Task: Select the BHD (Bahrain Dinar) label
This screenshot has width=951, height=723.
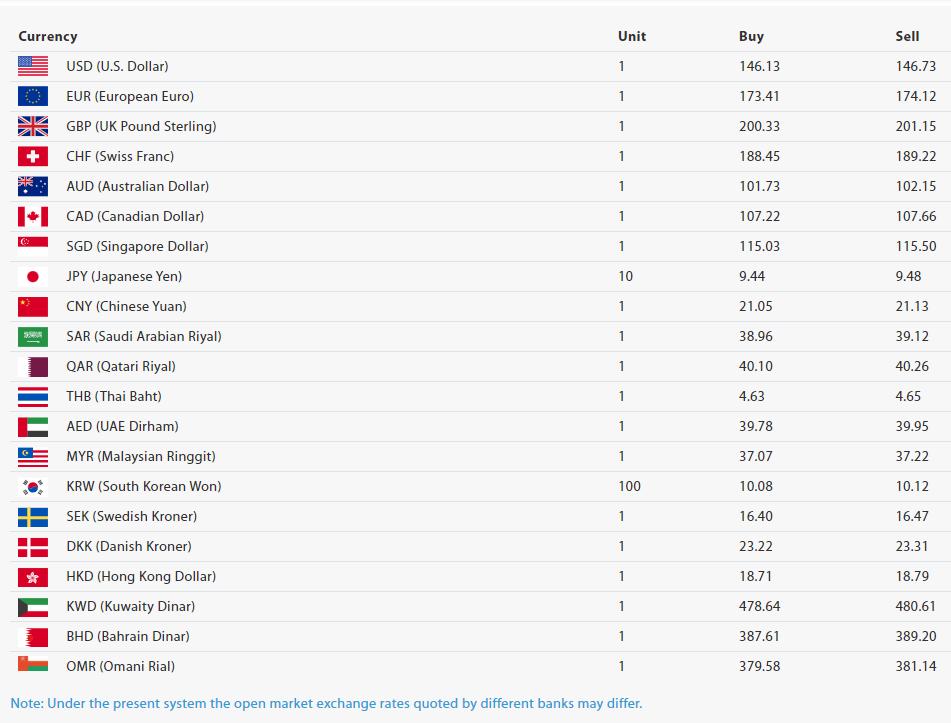Action: pos(127,636)
